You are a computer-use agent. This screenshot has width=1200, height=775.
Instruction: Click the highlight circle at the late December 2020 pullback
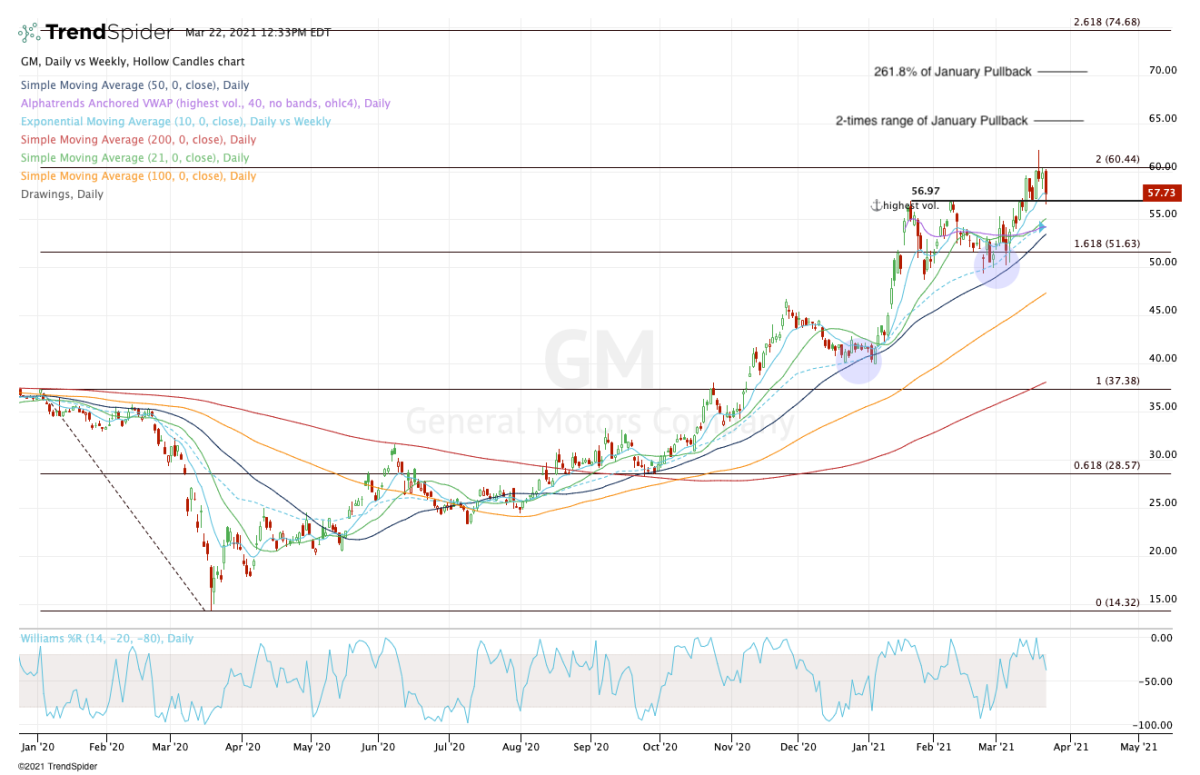[x=858, y=360]
